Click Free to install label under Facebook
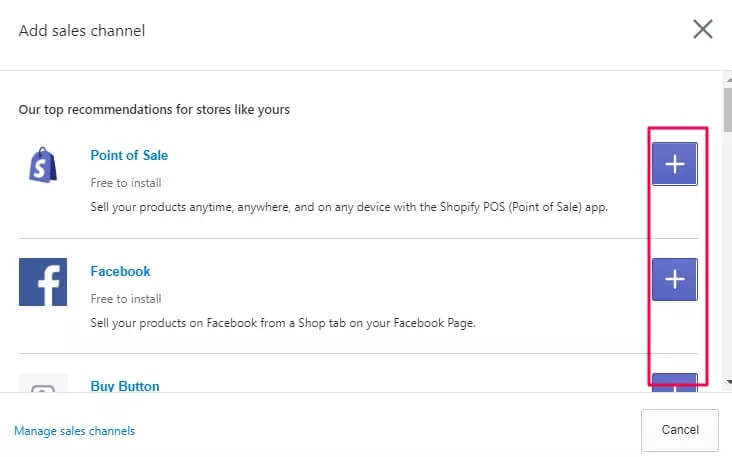 pyautogui.click(x=126, y=299)
